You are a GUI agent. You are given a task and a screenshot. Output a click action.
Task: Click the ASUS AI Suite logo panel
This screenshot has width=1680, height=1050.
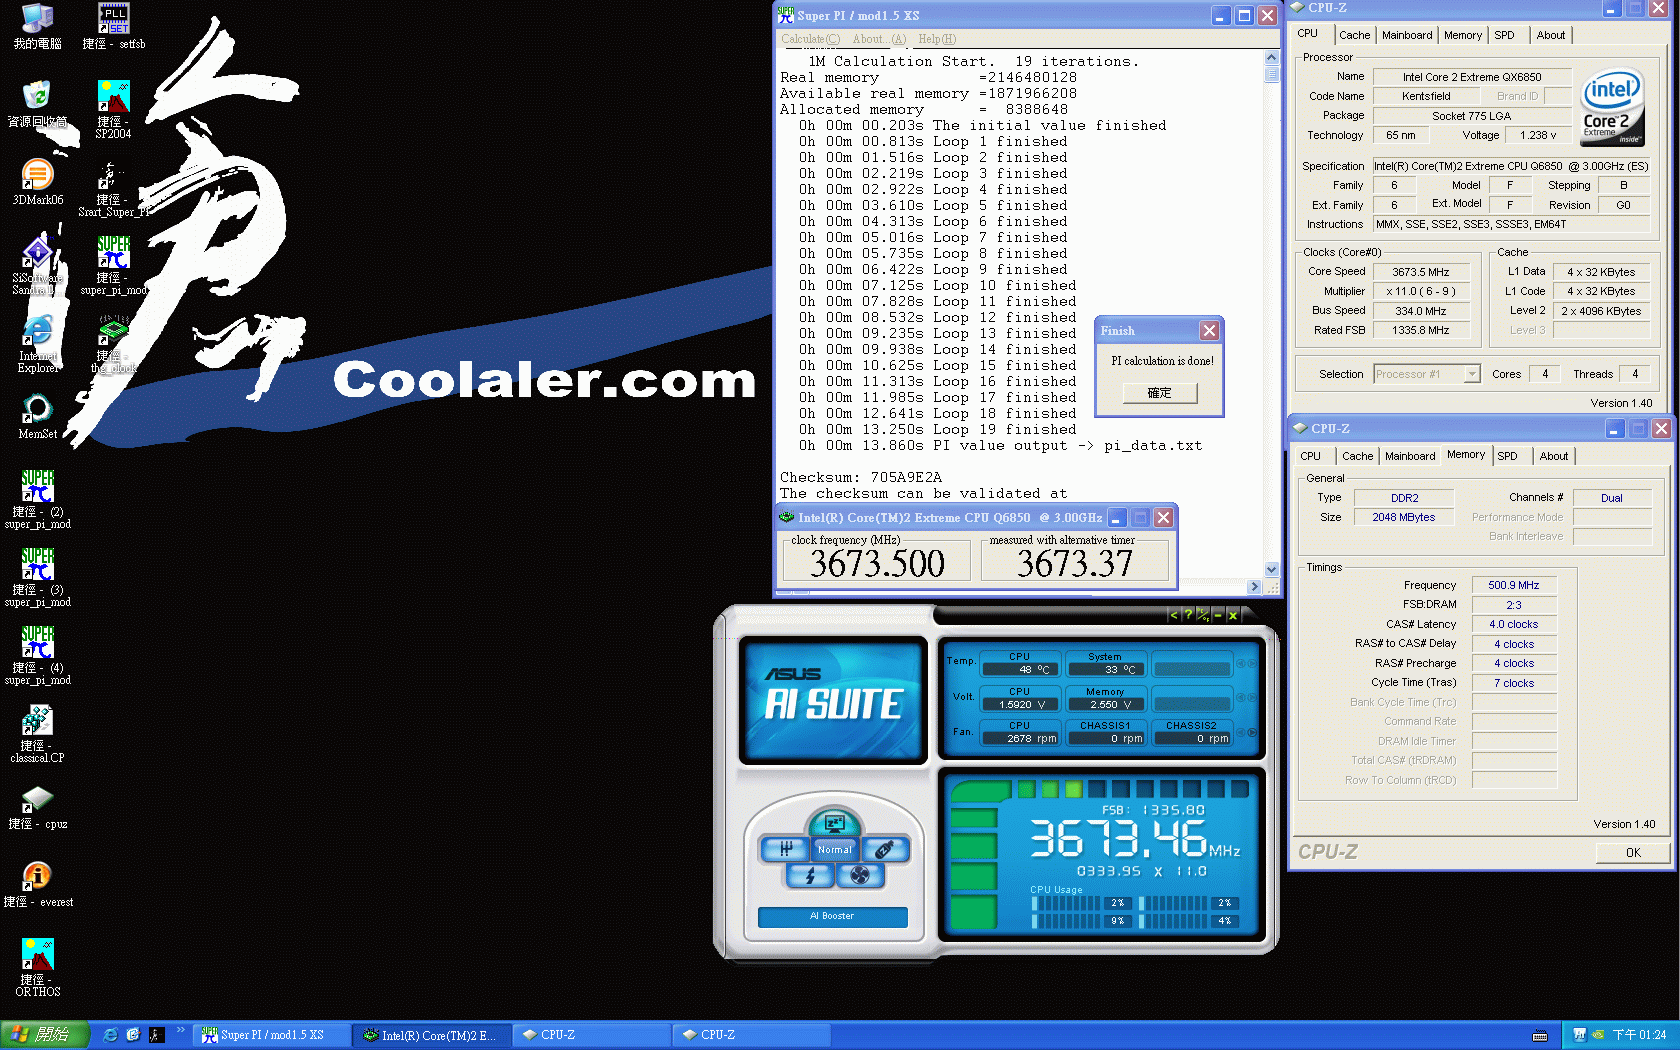(833, 700)
